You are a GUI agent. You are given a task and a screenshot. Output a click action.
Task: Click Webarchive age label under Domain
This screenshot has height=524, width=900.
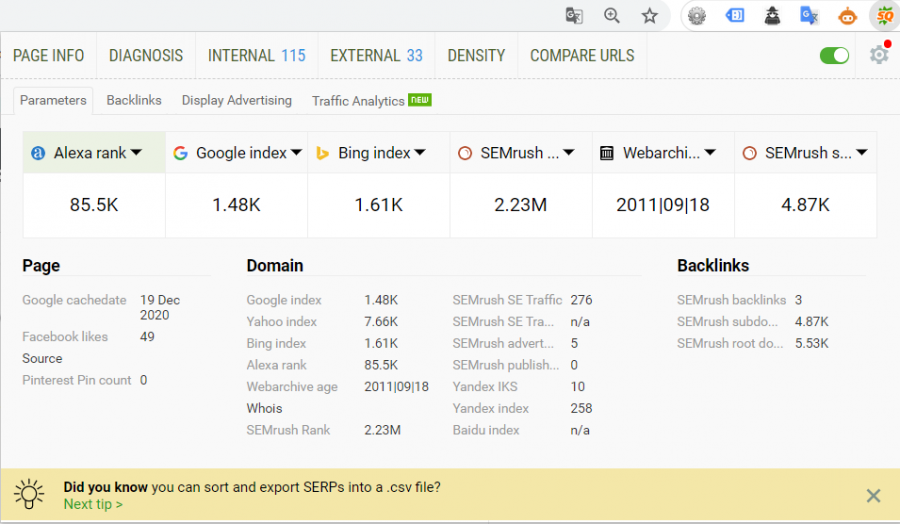[292, 387]
